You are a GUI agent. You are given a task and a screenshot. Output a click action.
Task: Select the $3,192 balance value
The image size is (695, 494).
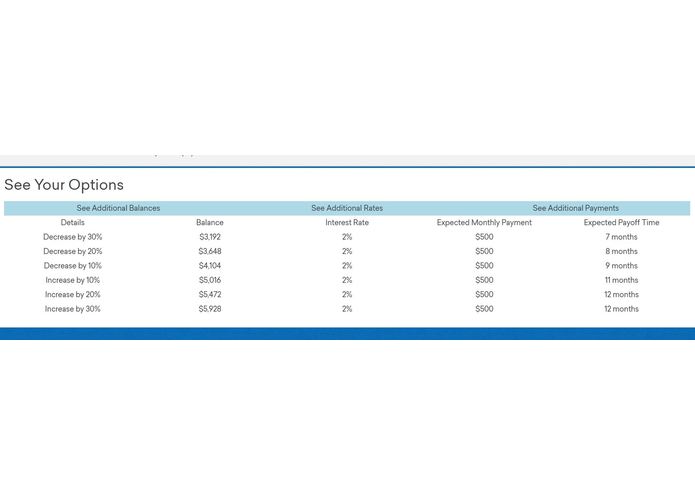(210, 237)
